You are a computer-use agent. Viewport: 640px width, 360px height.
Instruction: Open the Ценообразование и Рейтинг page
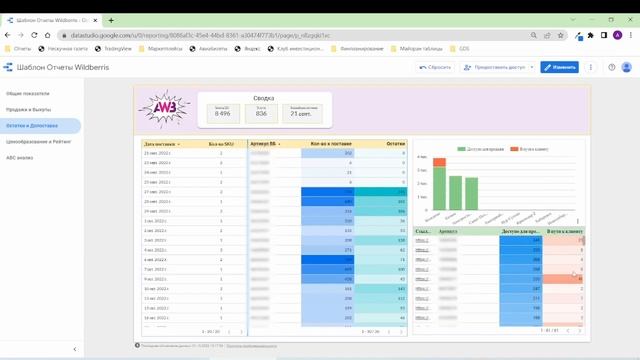(x=38, y=142)
